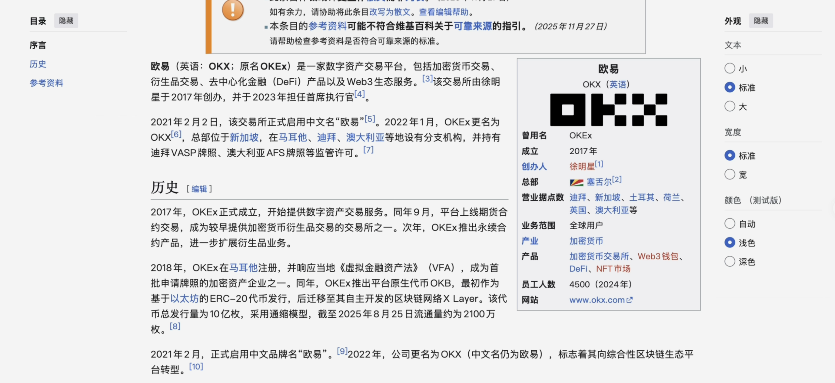Open footnote [7] after 监管许可
This screenshot has width=835, height=383.
(x=369, y=150)
